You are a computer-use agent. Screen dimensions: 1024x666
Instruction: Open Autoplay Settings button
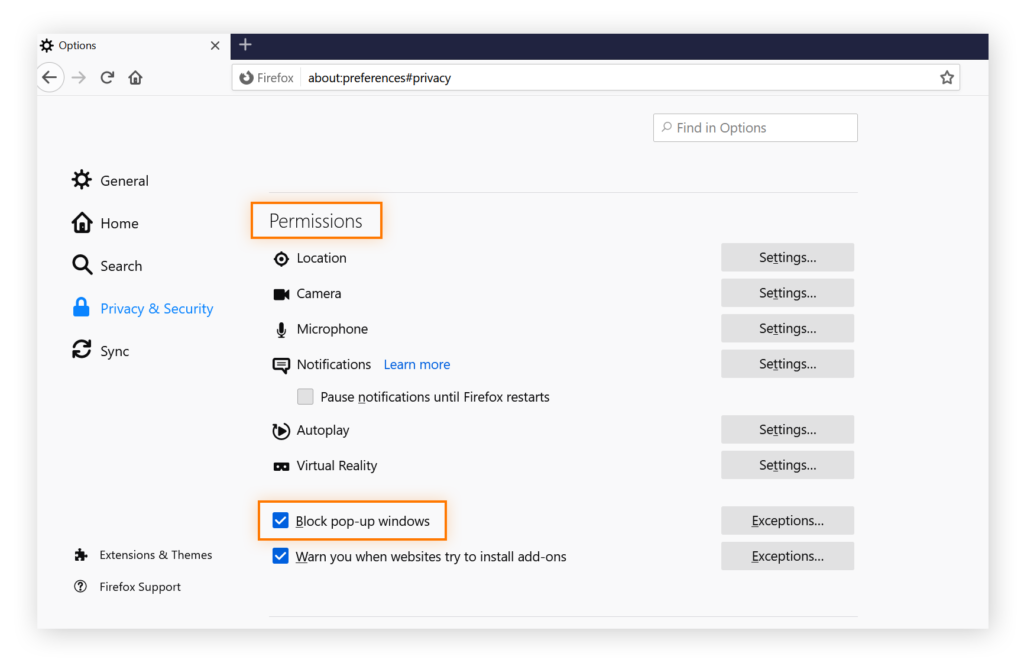point(787,429)
